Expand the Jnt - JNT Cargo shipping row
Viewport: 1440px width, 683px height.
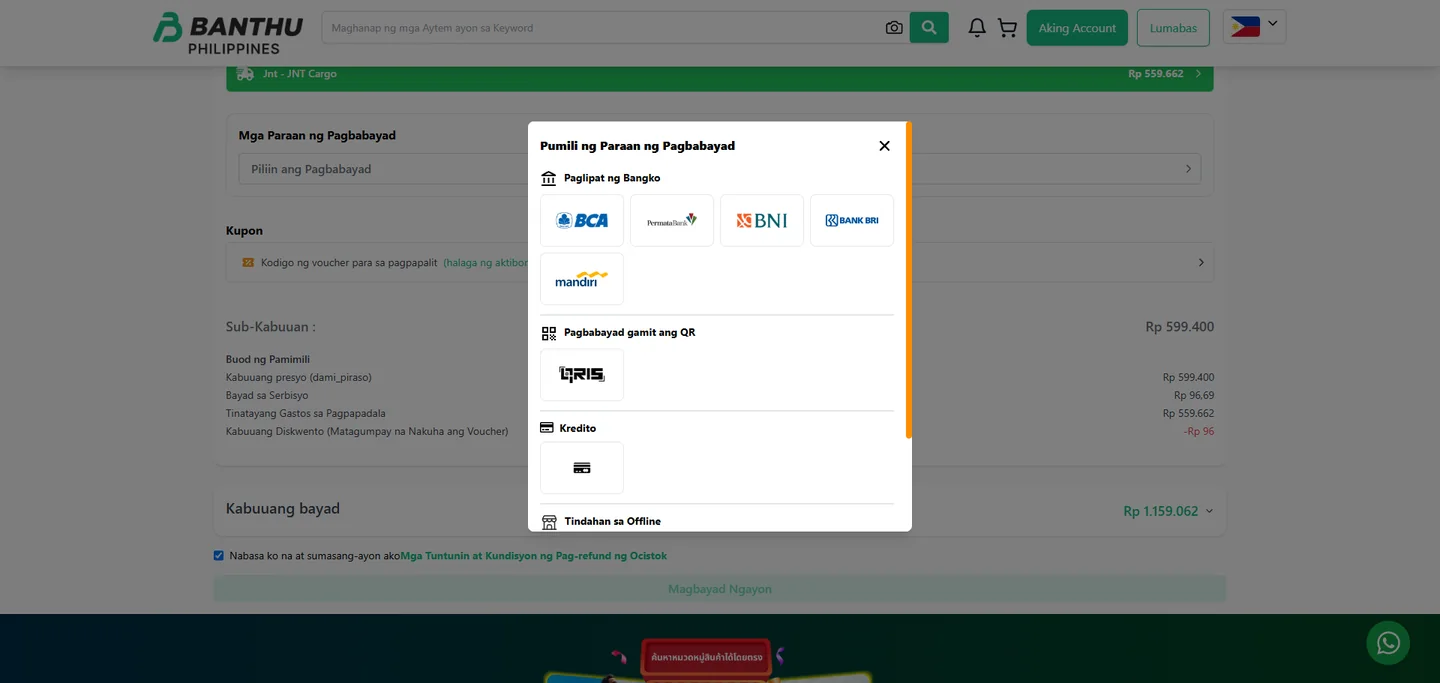click(x=720, y=74)
